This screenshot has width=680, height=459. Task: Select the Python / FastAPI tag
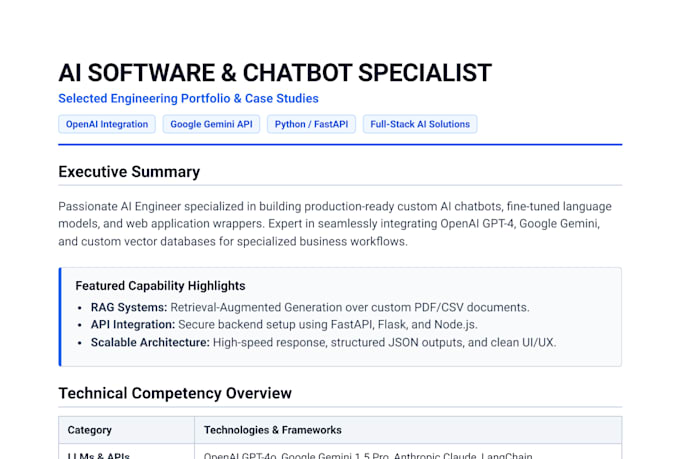[x=311, y=124]
